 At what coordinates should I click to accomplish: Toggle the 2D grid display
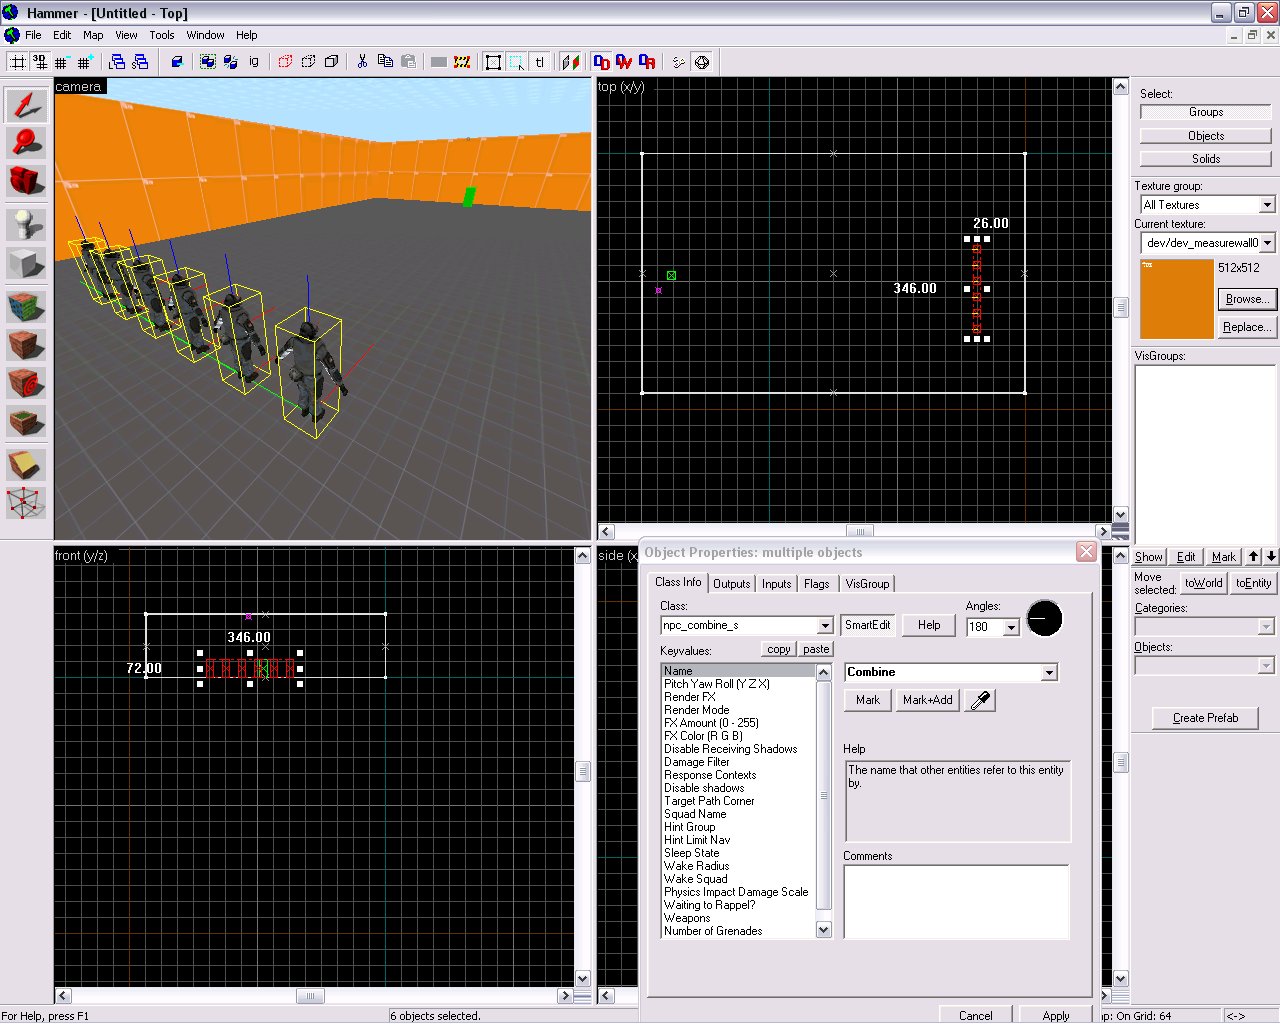tap(18, 62)
